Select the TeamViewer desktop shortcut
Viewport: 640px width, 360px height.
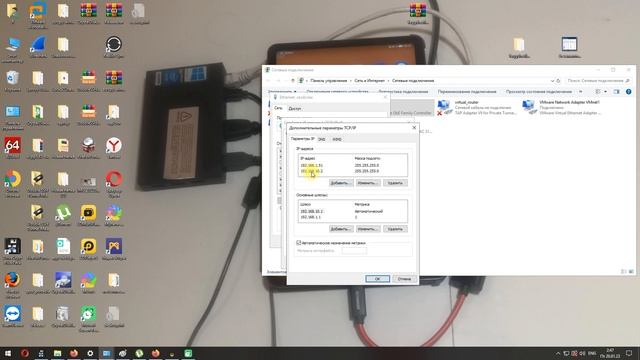[12, 316]
